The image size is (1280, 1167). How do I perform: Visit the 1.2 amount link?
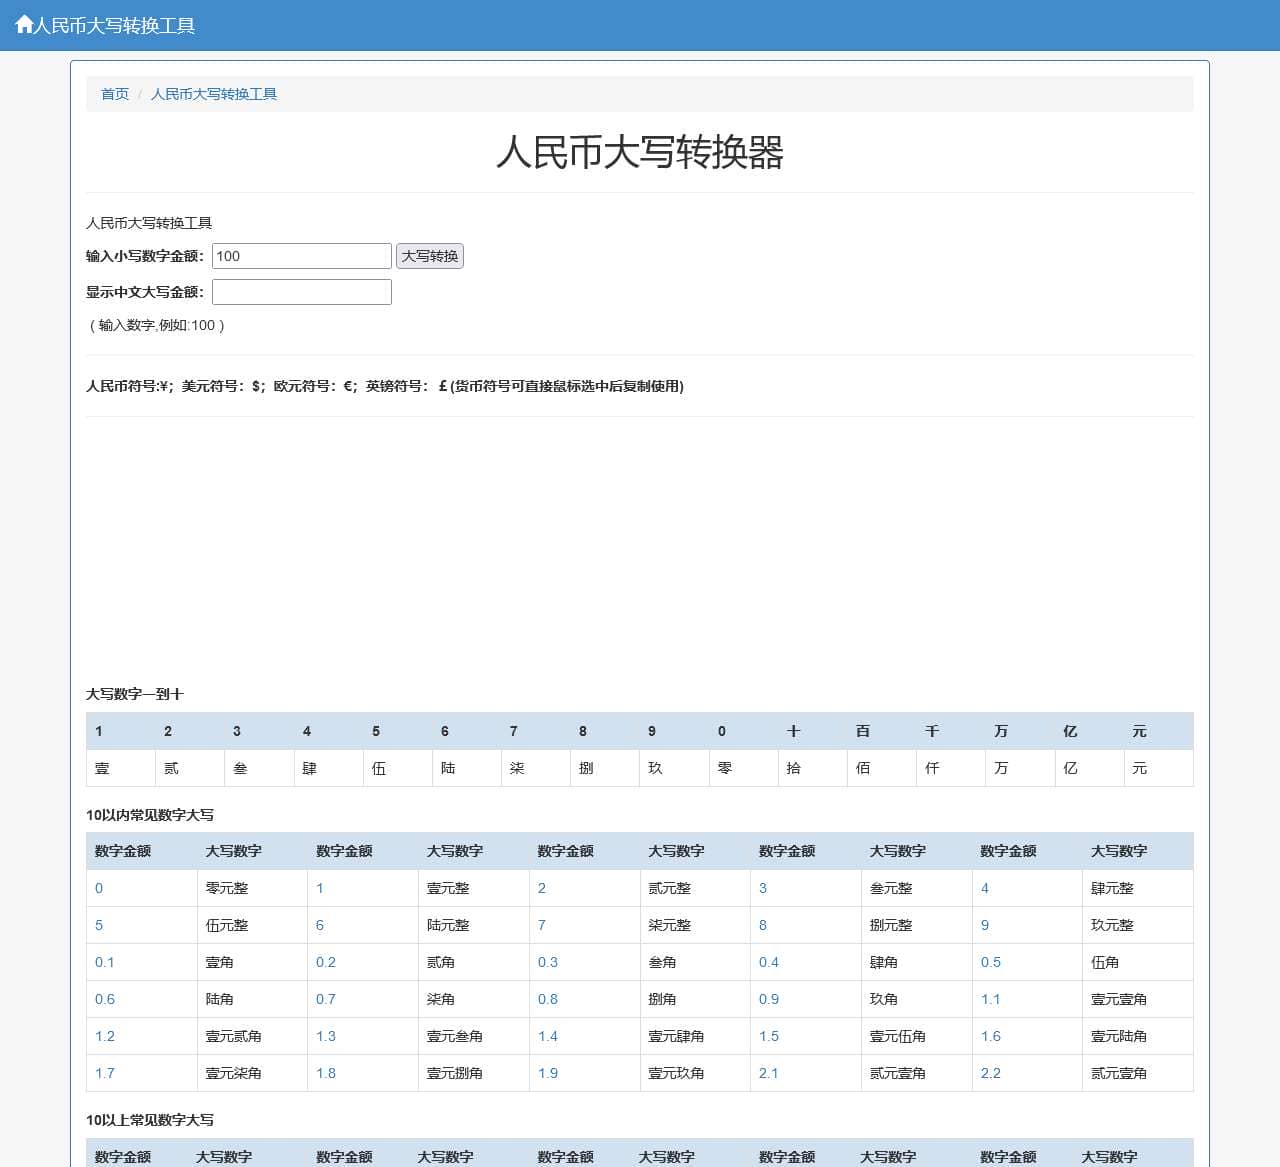coord(105,1036)
